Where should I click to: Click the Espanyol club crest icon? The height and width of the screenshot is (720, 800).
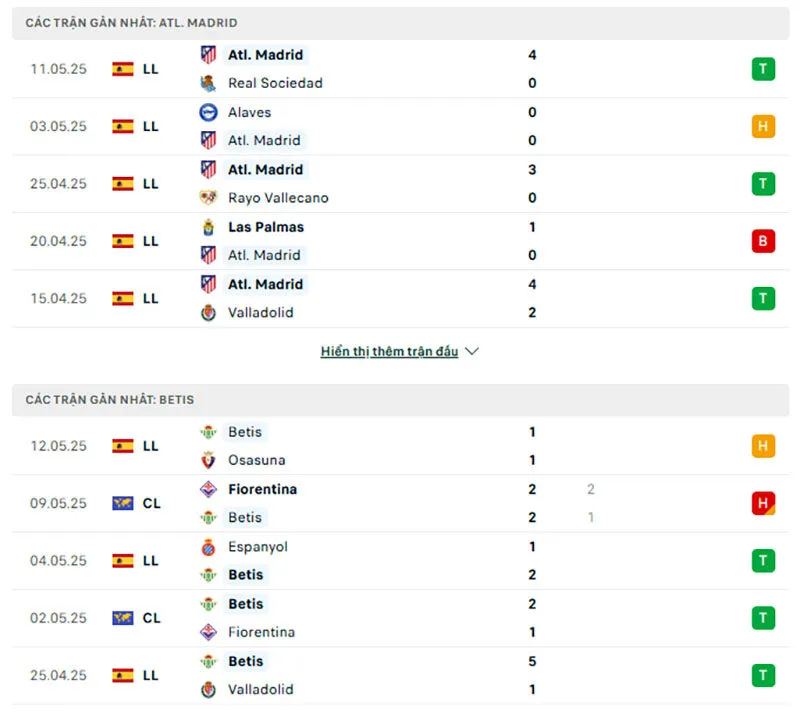(x=208, y=547)
